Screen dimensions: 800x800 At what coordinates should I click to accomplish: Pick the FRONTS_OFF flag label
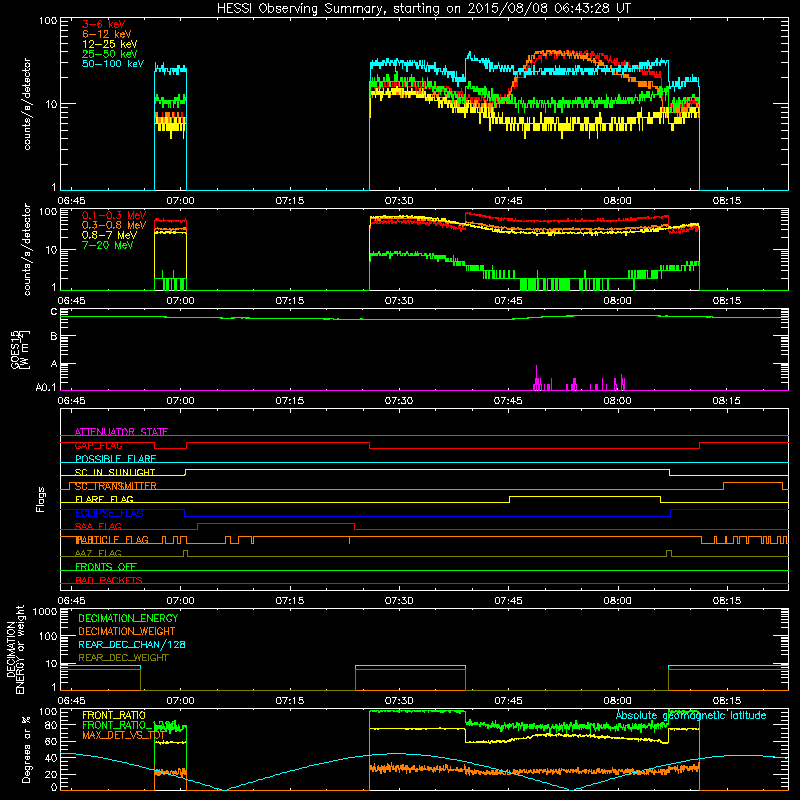[x=106, y=567]
